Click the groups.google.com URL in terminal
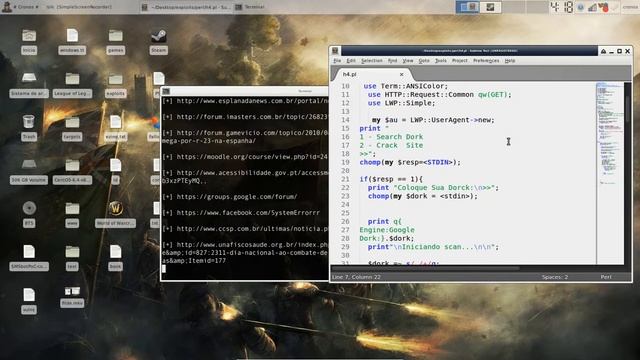Screen dimensions: 640x360 coord(237,197)
